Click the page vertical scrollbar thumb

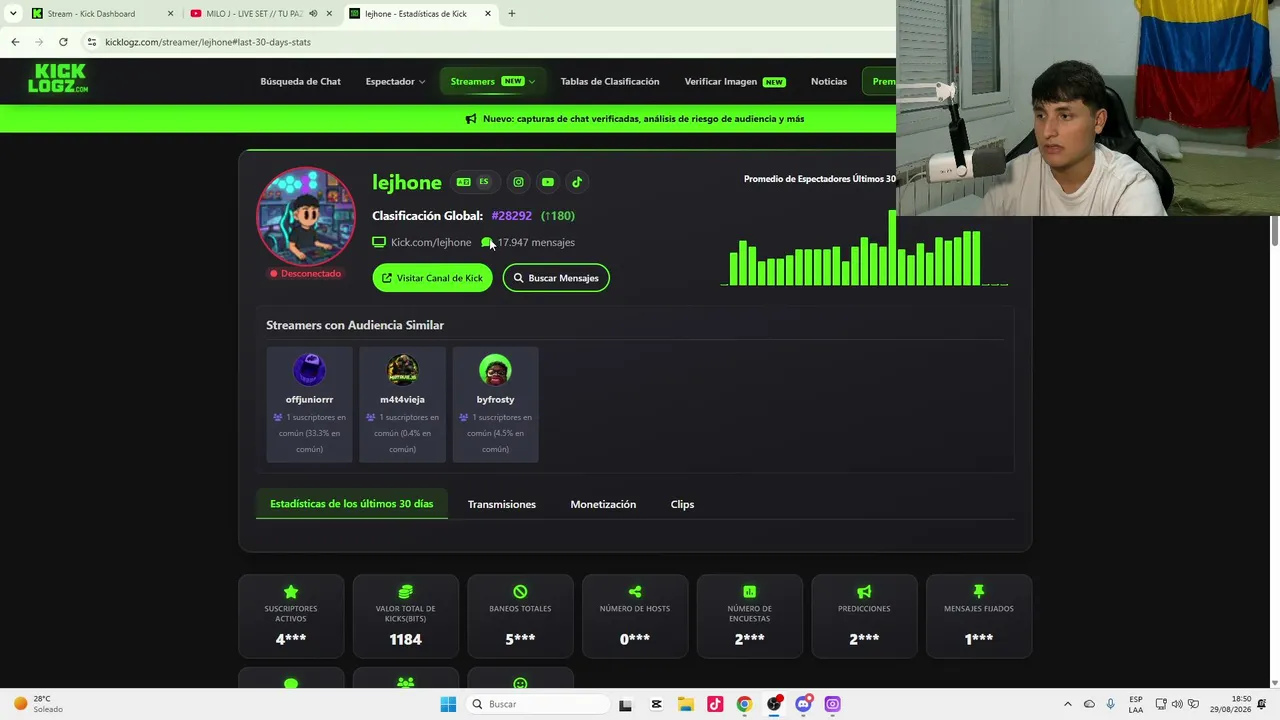click(1274, 230)
